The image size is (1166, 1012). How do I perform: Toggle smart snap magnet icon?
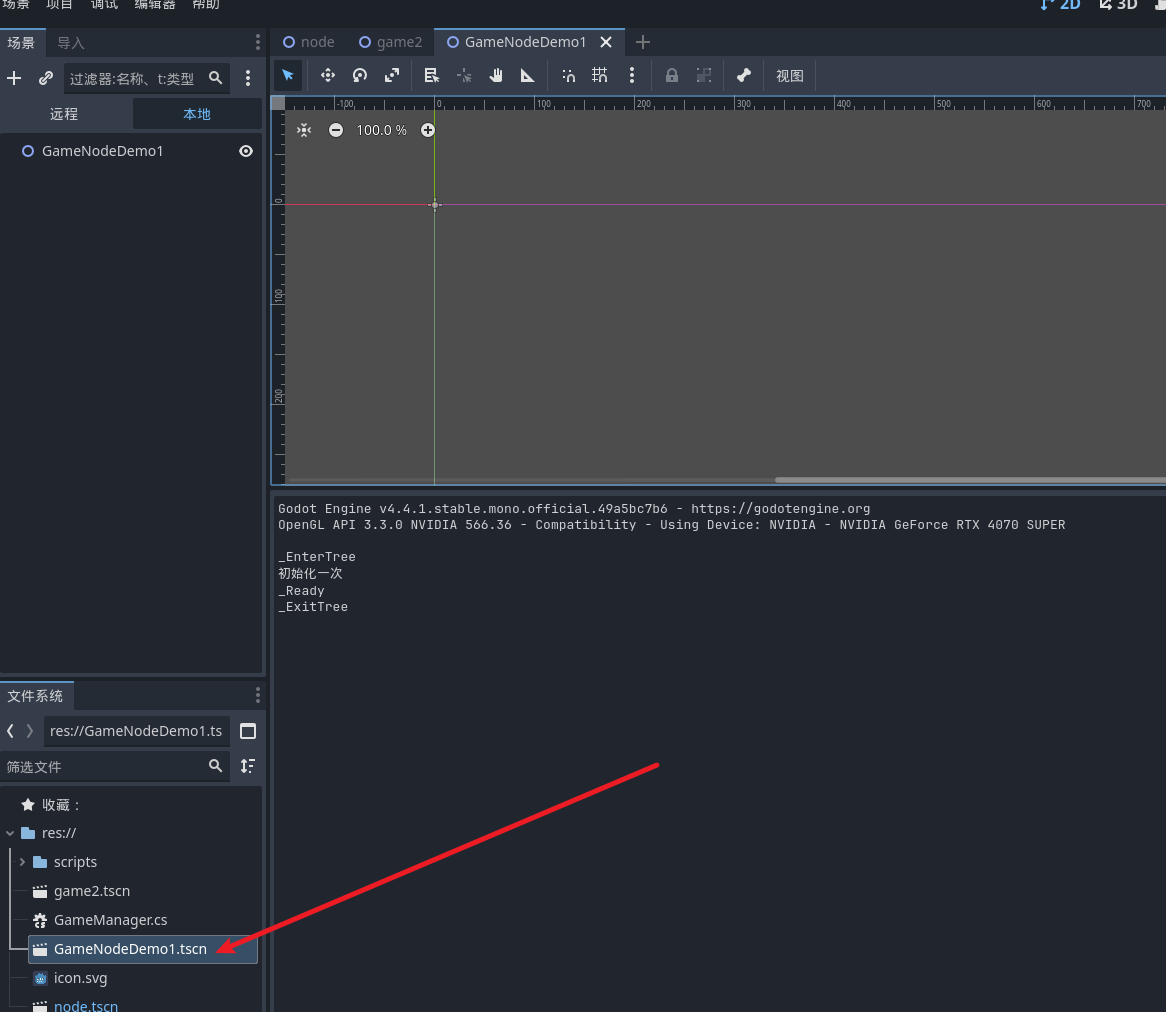(568, 75)
